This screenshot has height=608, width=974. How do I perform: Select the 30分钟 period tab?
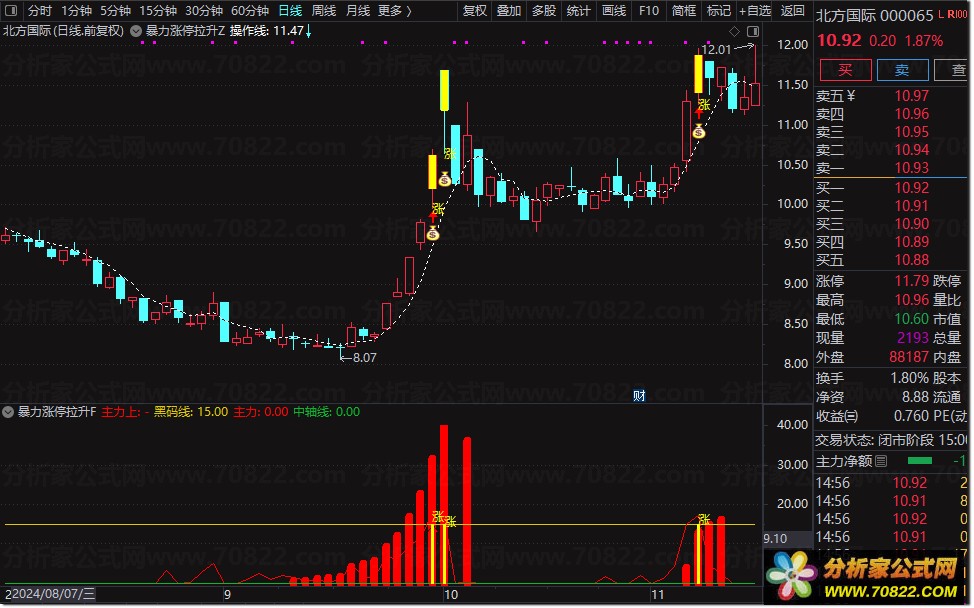point(204,11)
